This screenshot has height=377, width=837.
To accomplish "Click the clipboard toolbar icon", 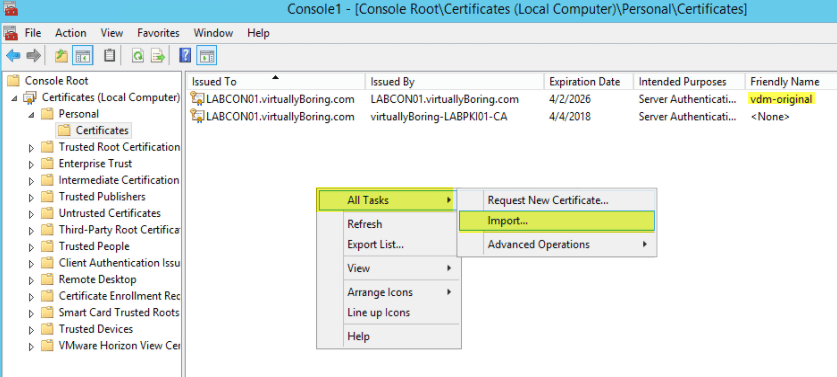I will [109, 55].
